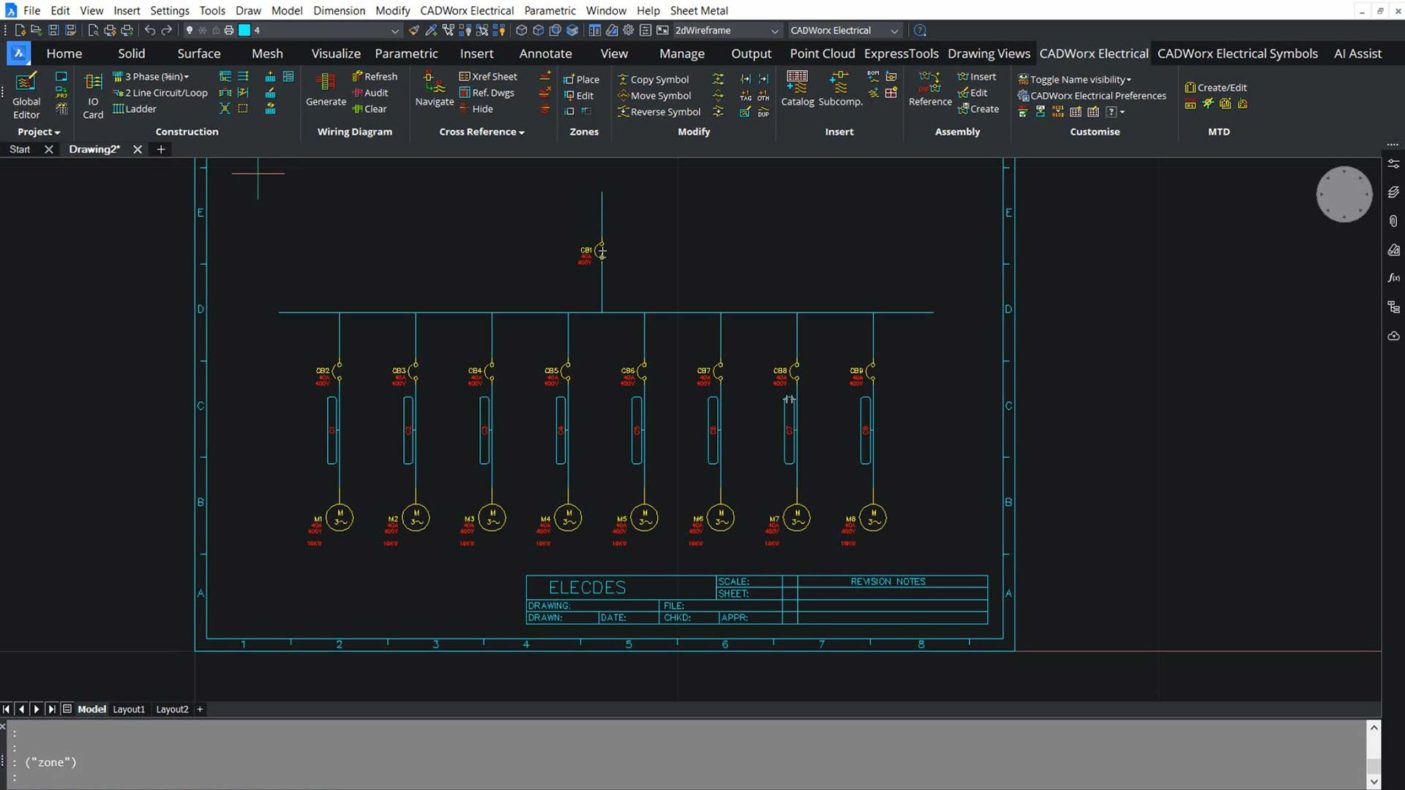Open the layers panel icon on right sidebar
The image size is (1405, 790).
pyautogui.click(x=1393, y=192)
